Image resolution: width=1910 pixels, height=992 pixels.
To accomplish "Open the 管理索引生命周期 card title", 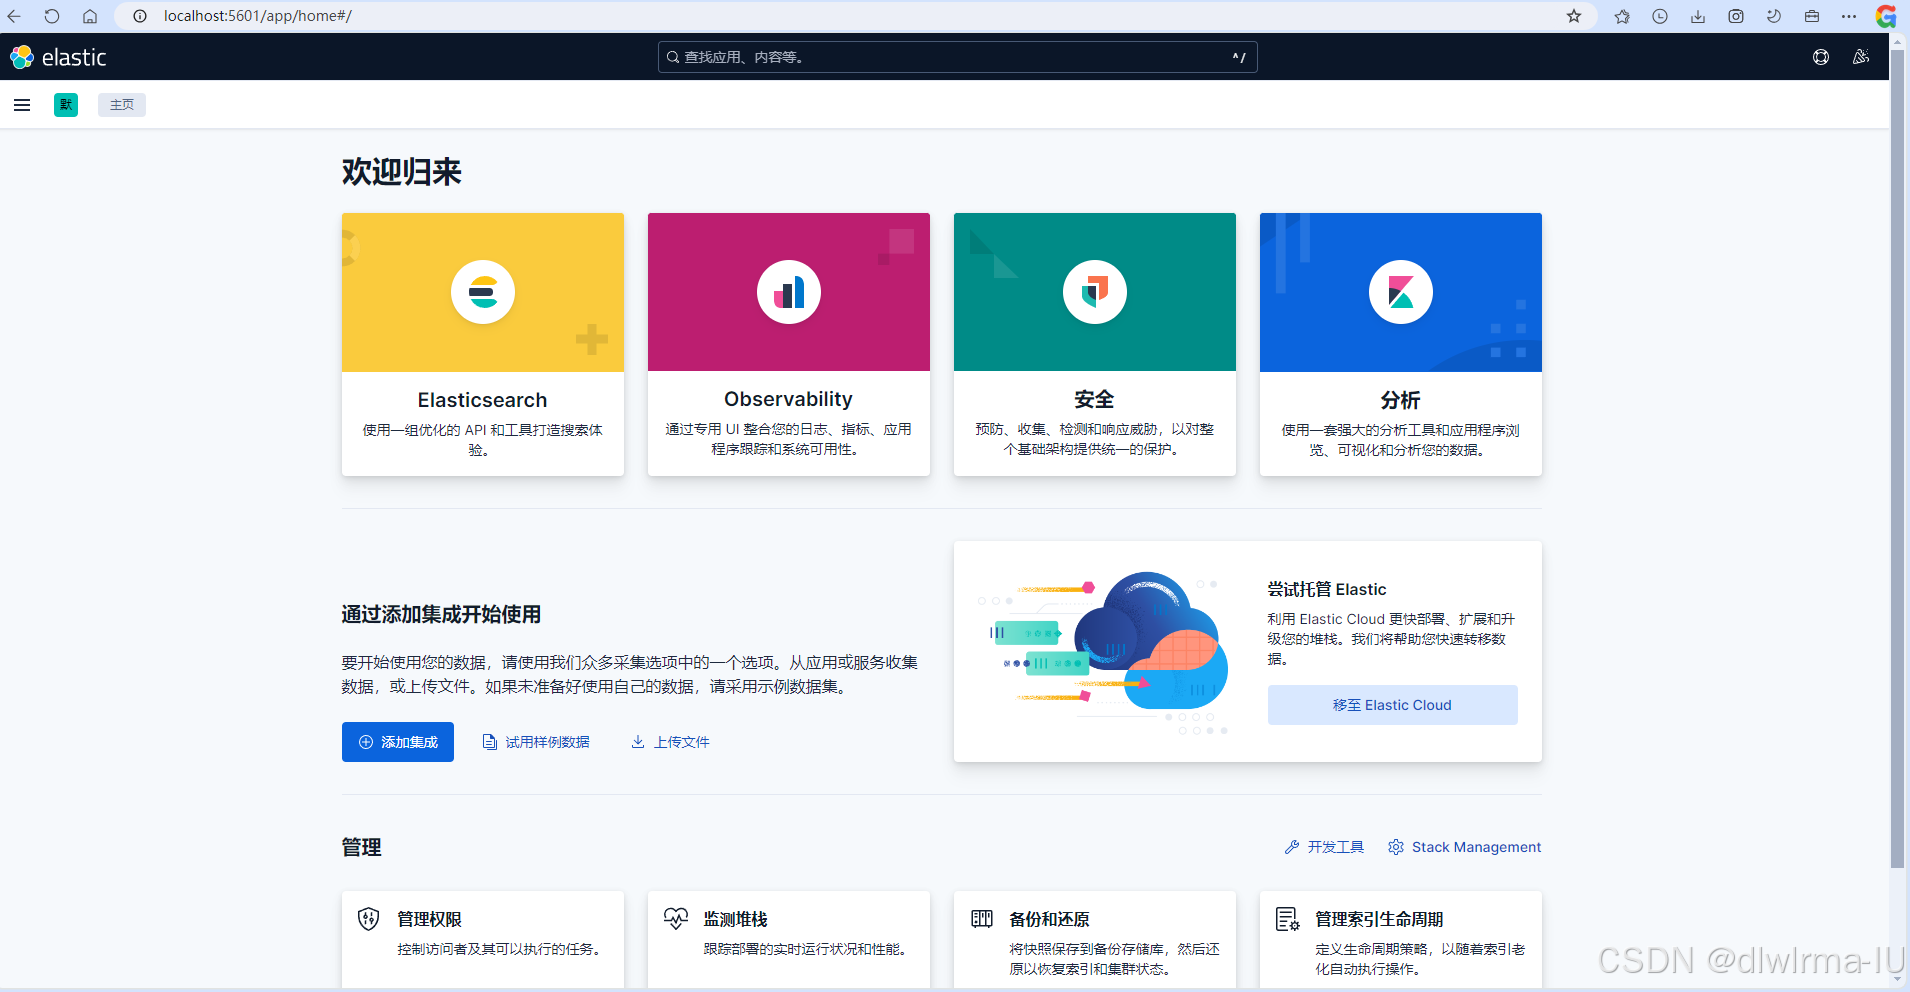I will pos(1380,919).
